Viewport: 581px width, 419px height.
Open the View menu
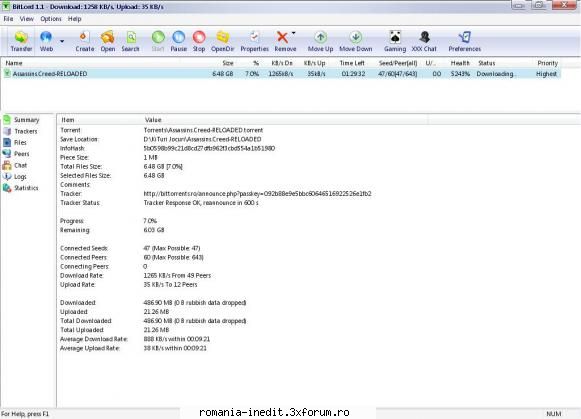(x=27, y=19)
